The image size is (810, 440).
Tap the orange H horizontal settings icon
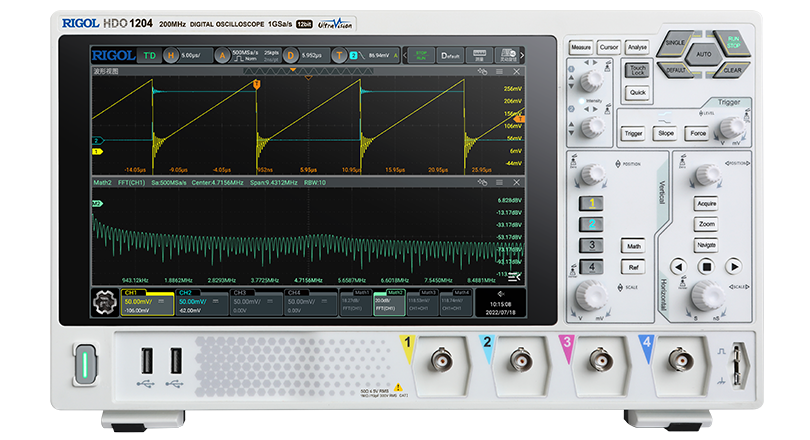(x=170, y=55)
